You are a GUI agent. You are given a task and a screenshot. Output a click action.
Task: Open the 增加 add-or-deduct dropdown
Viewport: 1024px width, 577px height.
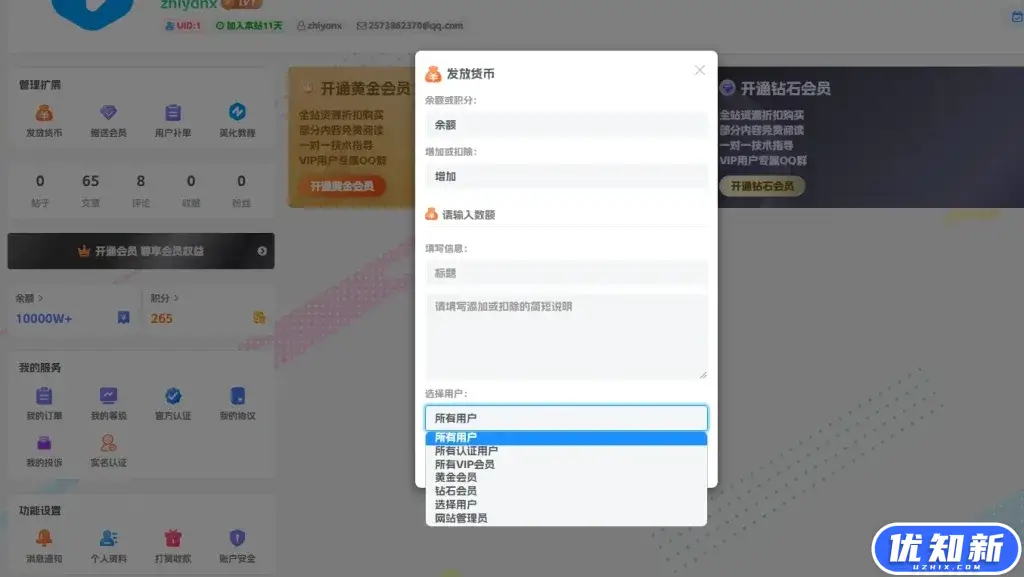[x=566, y=175]
